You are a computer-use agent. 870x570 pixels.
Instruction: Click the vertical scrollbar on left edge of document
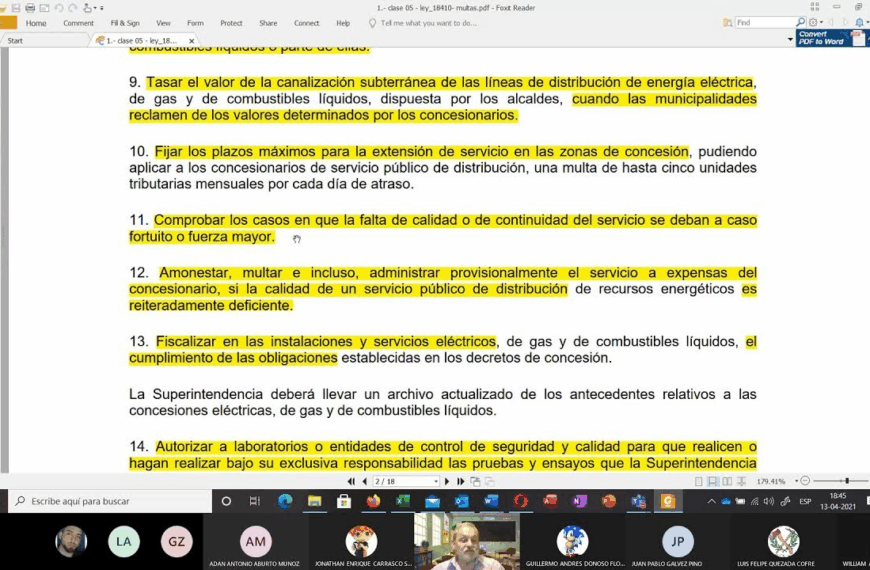[4, 260]
